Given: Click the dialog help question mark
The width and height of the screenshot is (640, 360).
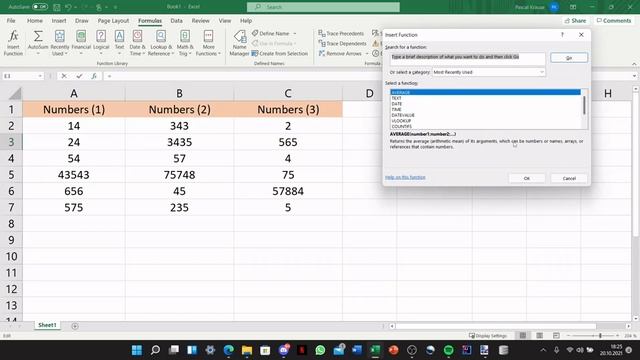Looking at the screenshot, I should coord(562,35).
